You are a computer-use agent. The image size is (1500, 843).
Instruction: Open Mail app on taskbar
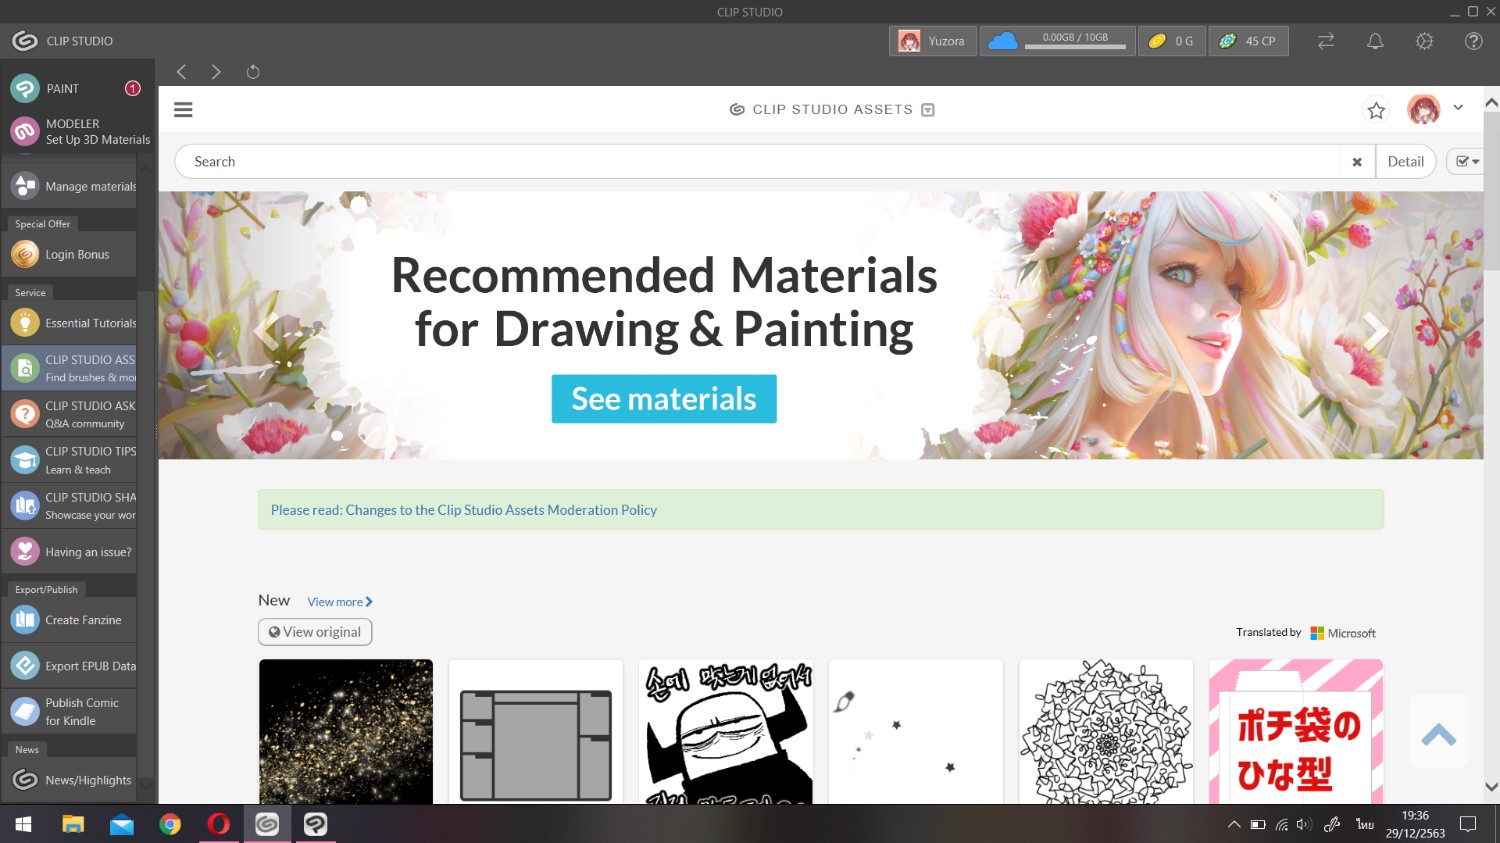(x=121, y=824)
